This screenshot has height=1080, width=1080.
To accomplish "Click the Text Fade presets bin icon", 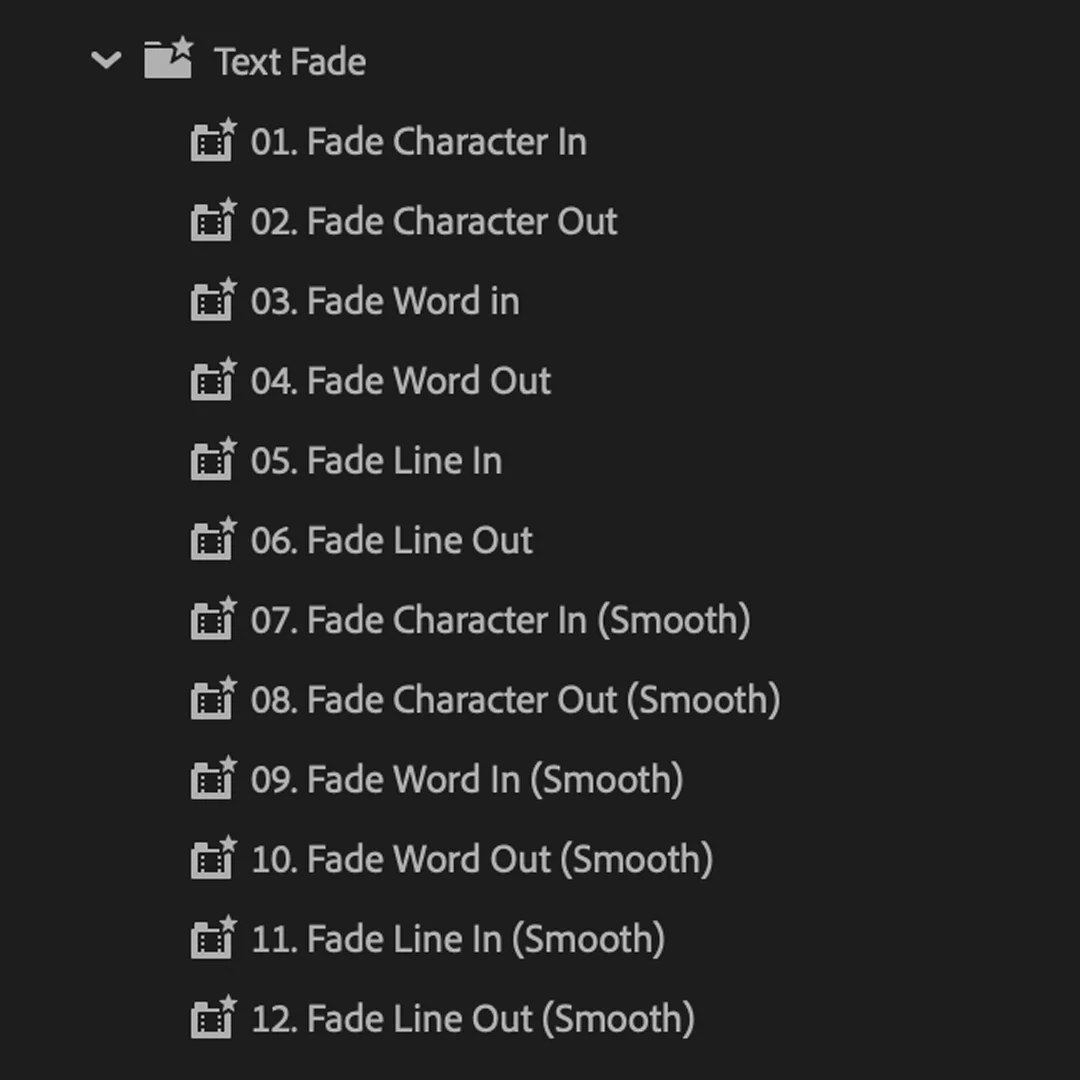I will point(168,60).
